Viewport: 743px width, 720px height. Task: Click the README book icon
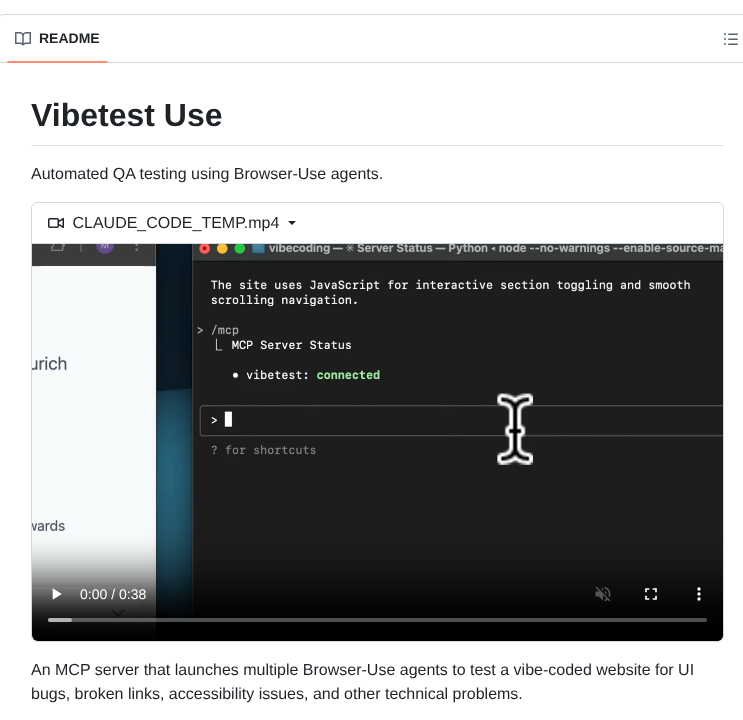[x=23, y=38]
